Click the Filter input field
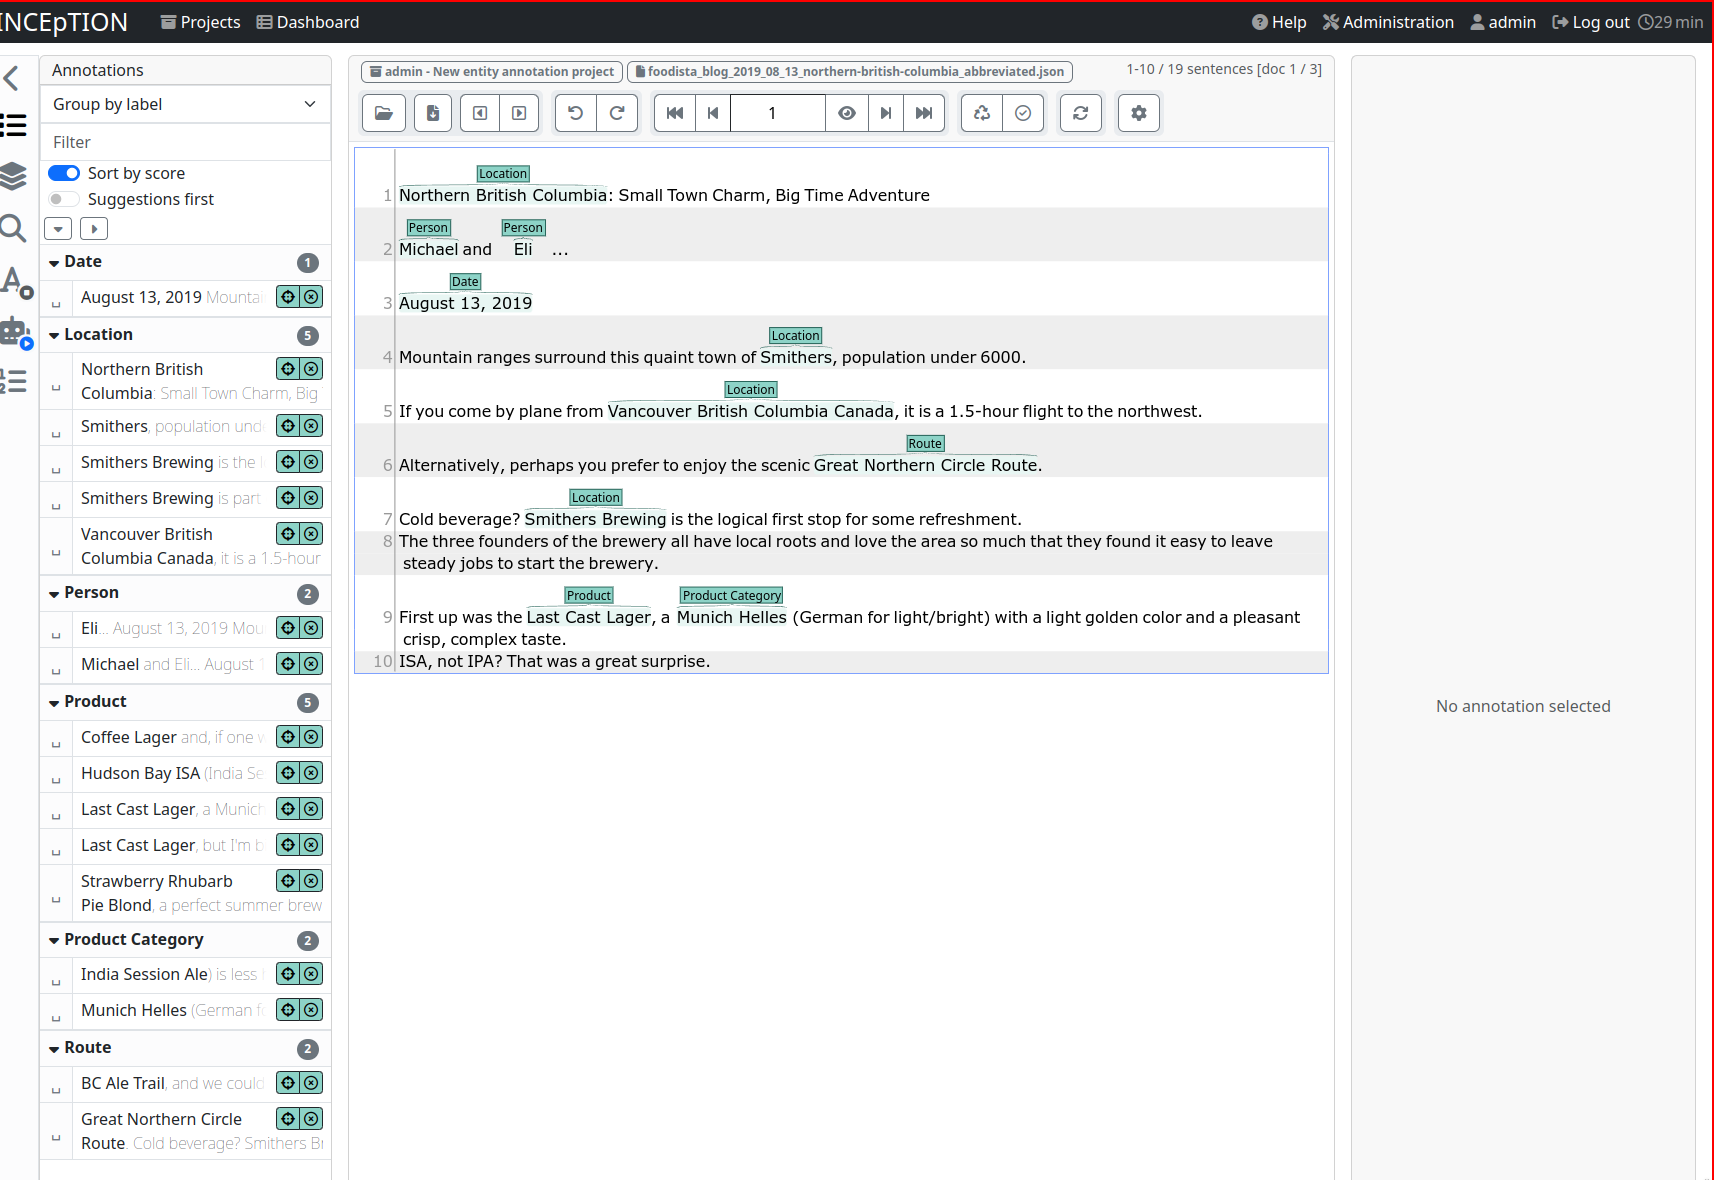Screen dimensions: 1714x1180 tap(185, 142)
